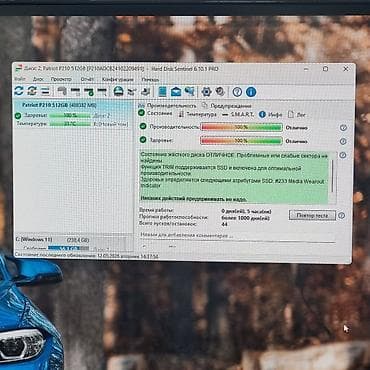This screenshot has height=370, width=370.
Task: Switch to the Производительность tab
Action: [168, 106]
